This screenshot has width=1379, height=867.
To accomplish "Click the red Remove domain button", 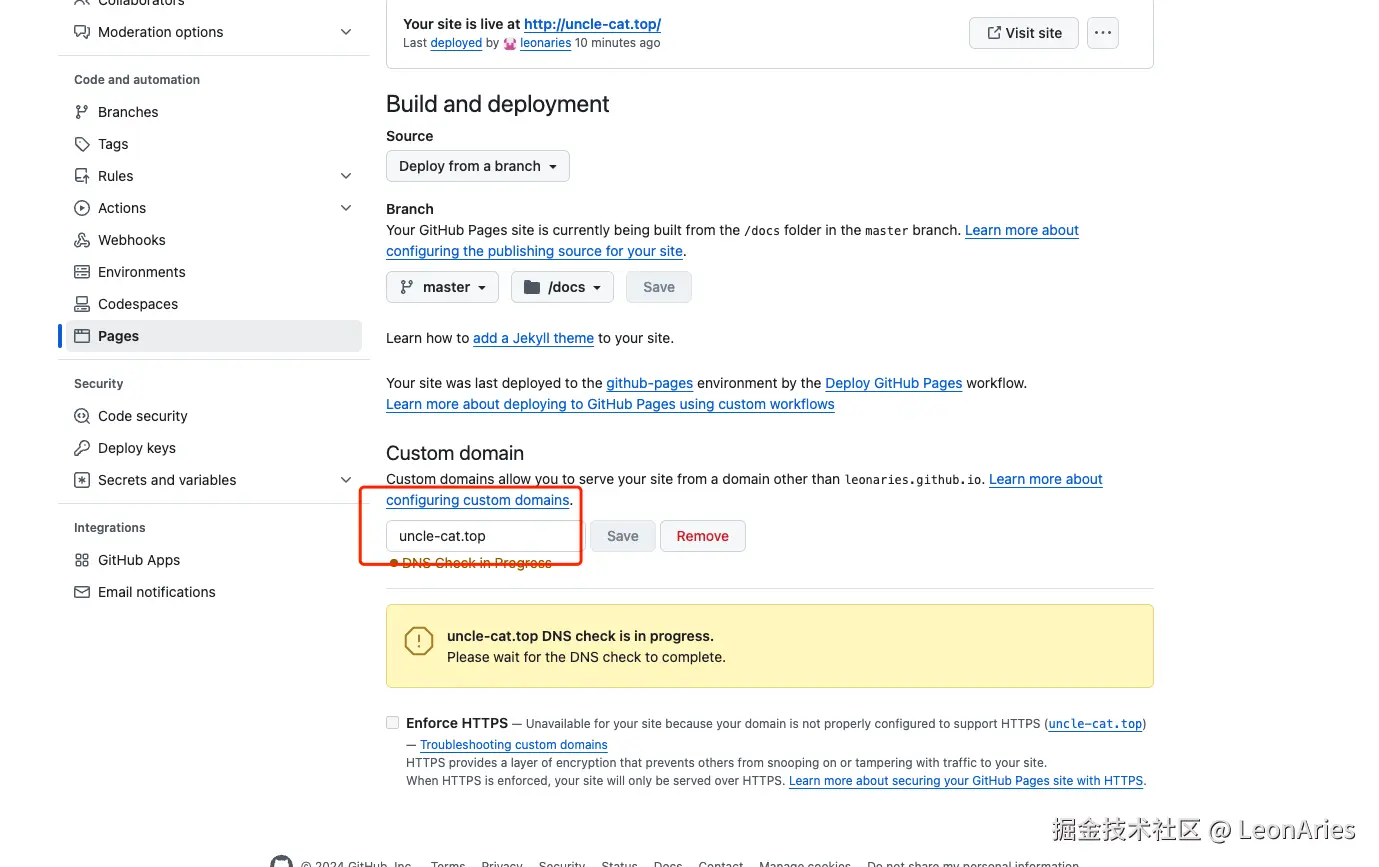I will (703, 536).
